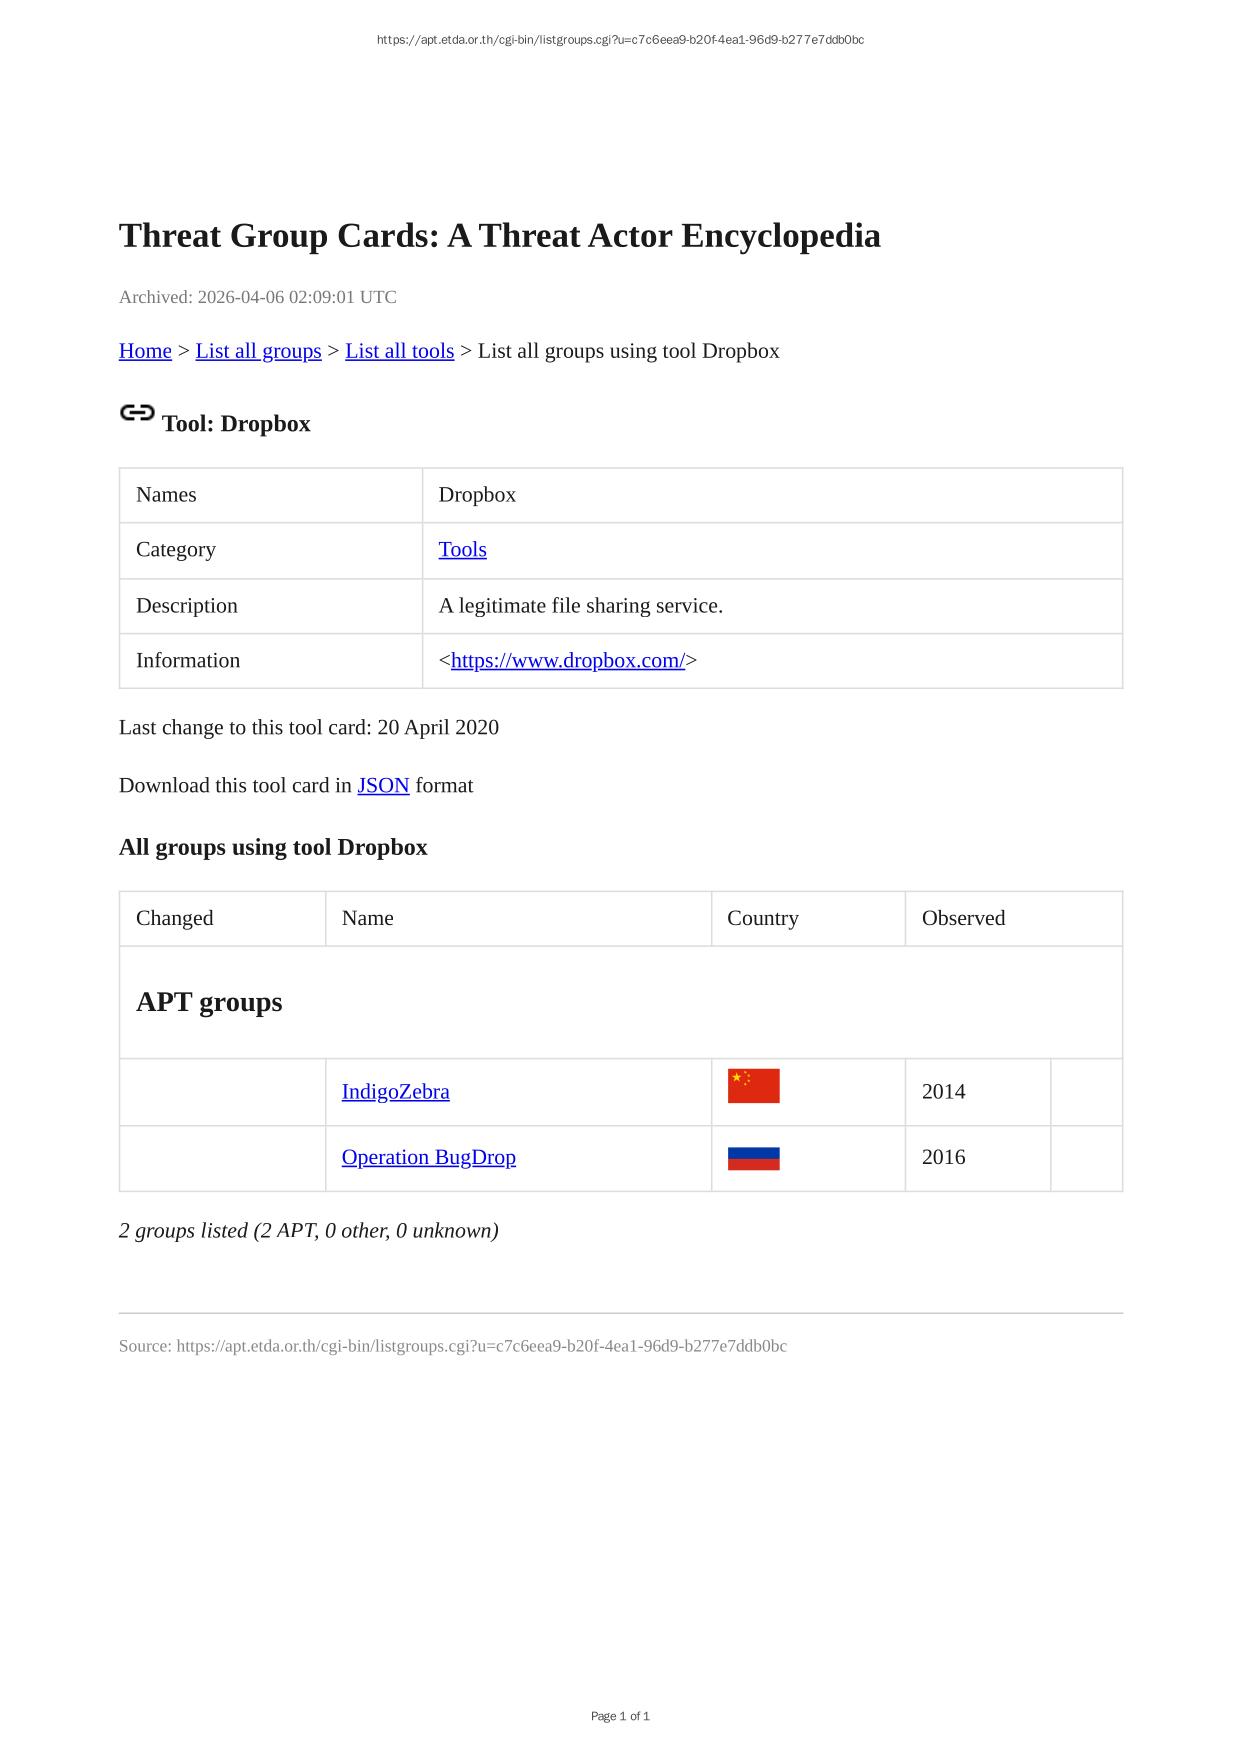Screen dimensions: 1242x1756
Task: Download the tool card via JSON link
Action: [383, 786]
